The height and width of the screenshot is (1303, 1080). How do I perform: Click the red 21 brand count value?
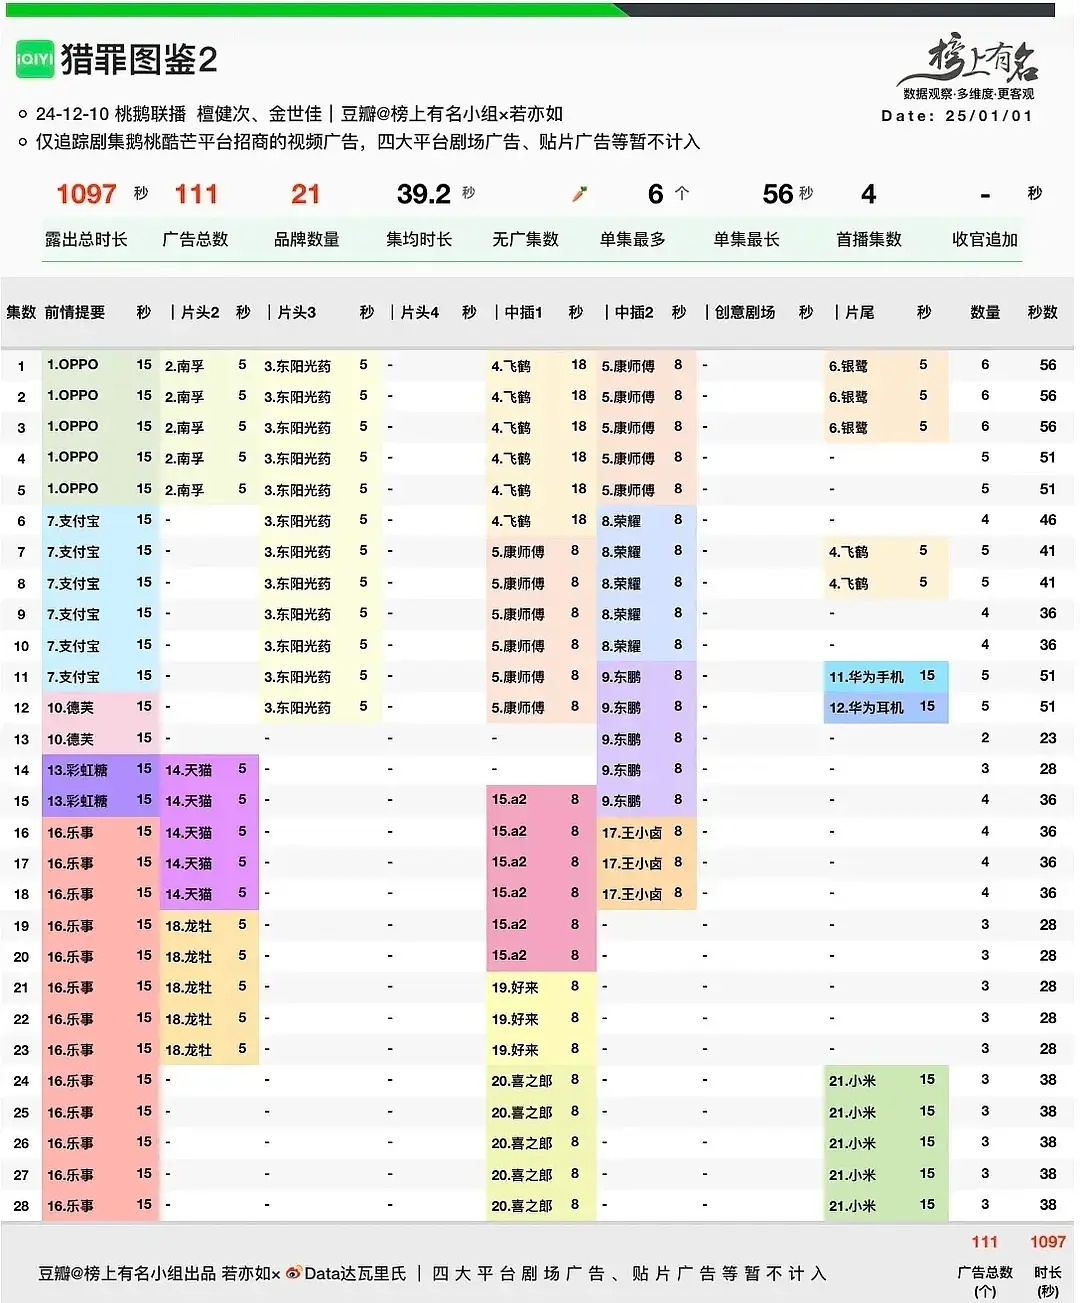[x=305, y=194]
